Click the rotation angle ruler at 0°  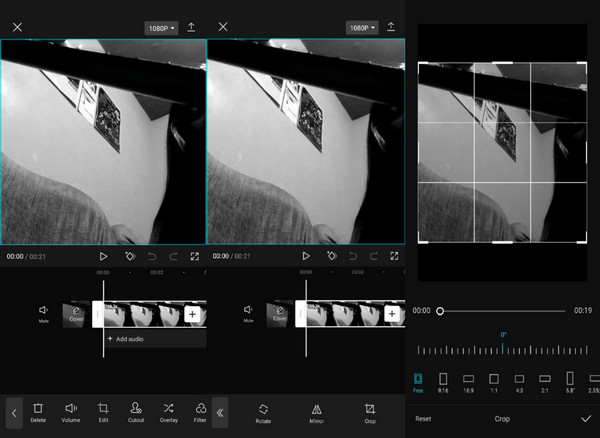(x=503, y=349)
